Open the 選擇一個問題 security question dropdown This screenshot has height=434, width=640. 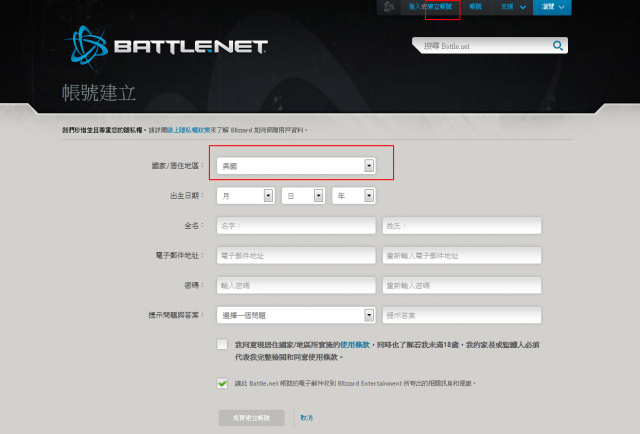(296, 315)
